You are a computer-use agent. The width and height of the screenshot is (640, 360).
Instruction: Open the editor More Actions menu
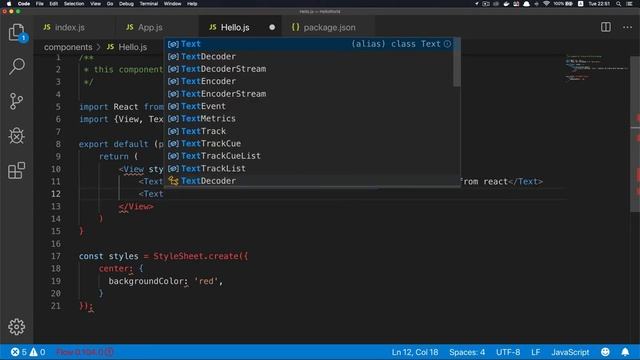click(627, 27)
